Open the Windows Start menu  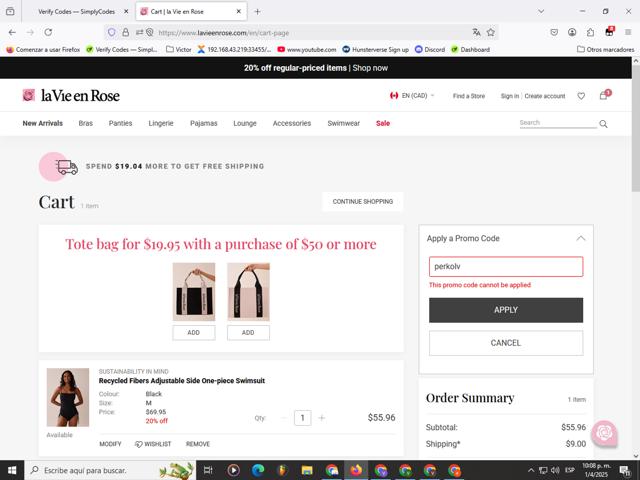click(x=12, y=470)
